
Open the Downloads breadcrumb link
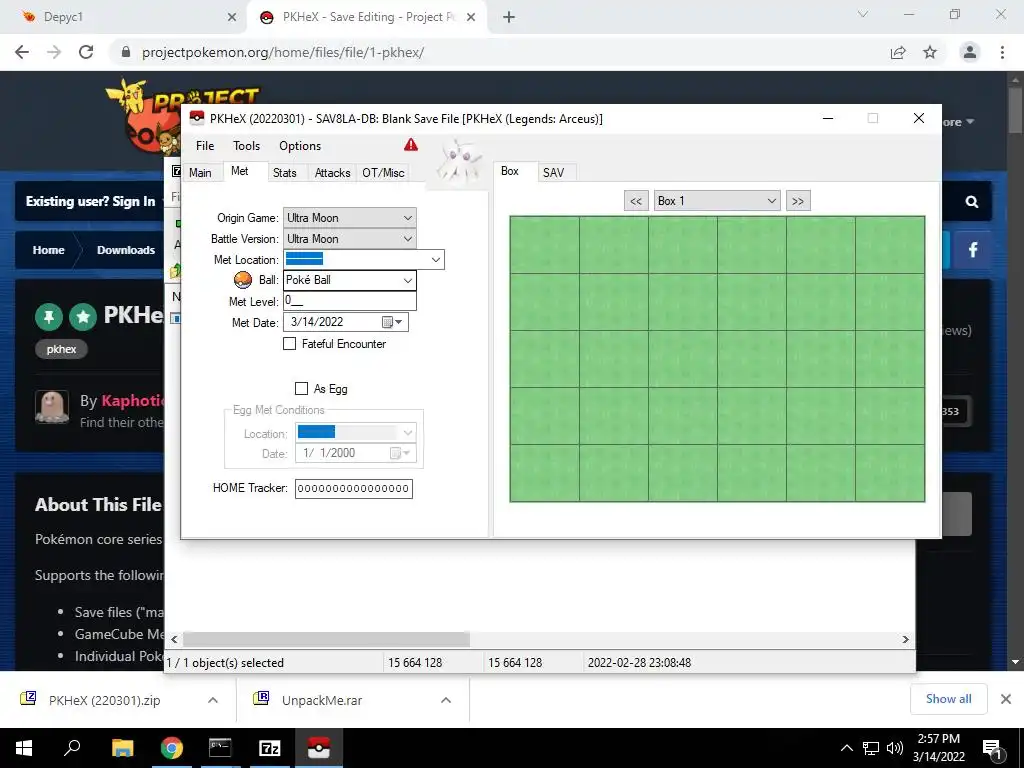(126, 249)
